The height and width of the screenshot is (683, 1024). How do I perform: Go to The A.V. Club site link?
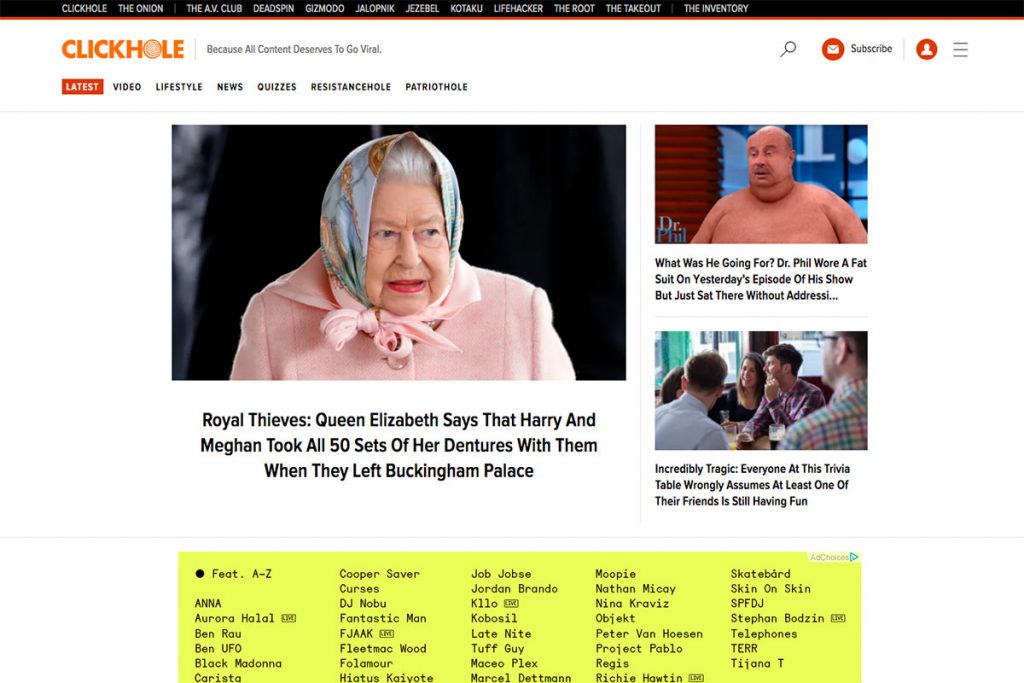point(214,8)
